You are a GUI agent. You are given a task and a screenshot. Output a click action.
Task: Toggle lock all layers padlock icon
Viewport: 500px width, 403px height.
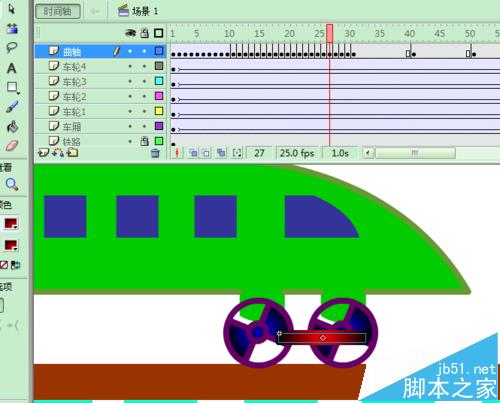tap(144, 33)
